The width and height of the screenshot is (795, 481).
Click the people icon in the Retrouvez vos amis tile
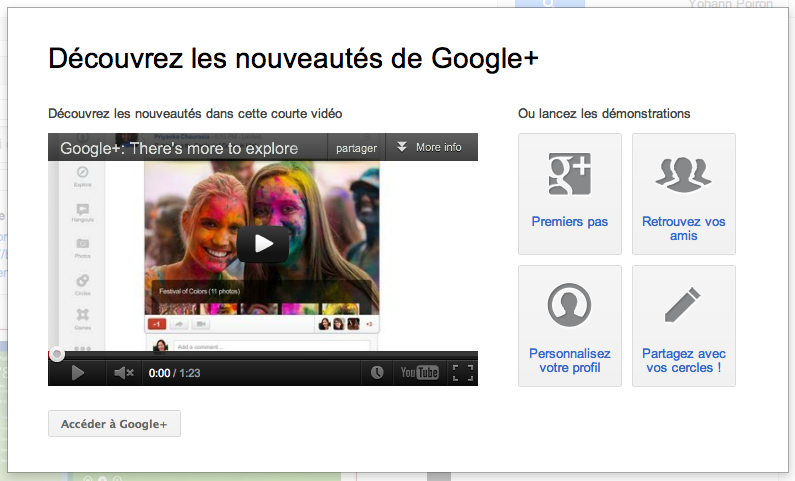pos(683,174)
